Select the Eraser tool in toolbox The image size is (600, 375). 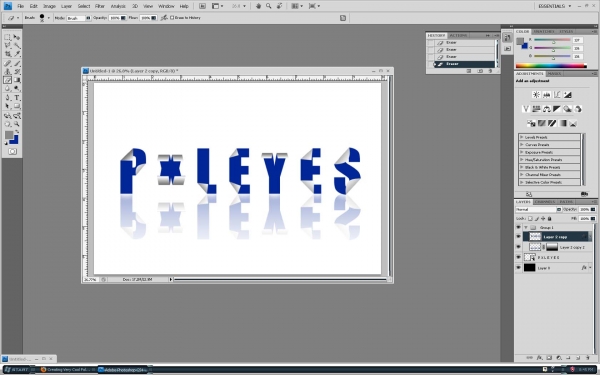click(x=7, y=80)
